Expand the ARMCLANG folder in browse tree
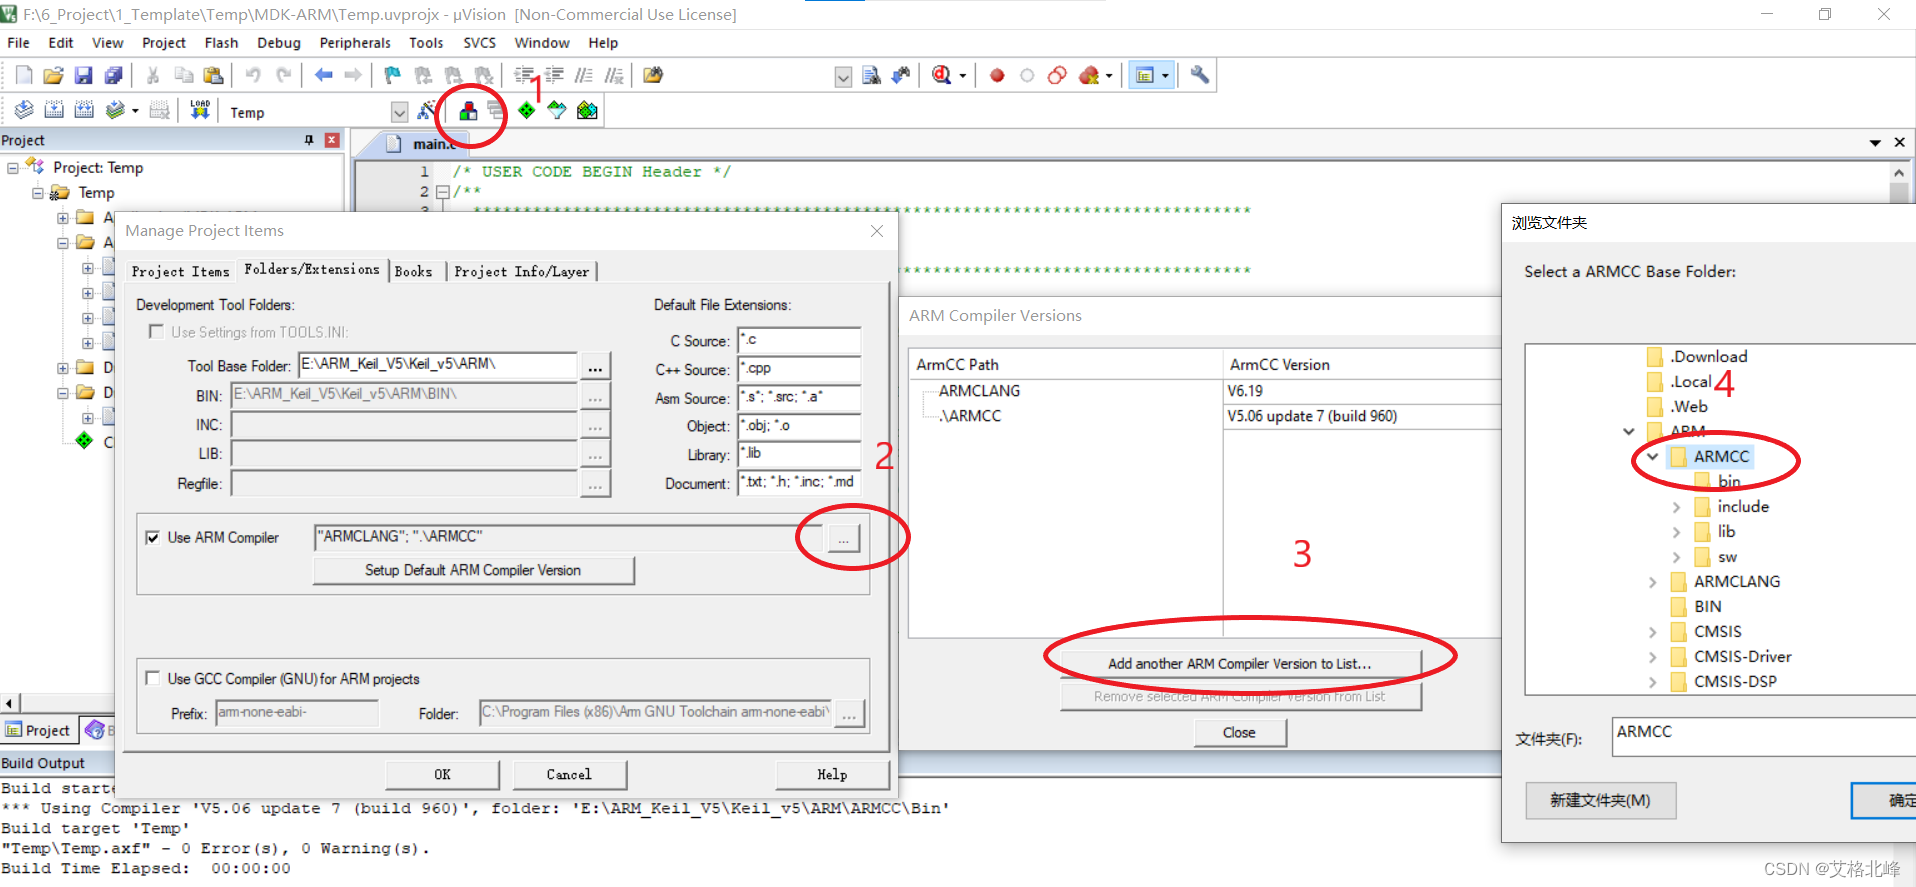Screen dimensions: 1916x887 (x=1652, y=582)
